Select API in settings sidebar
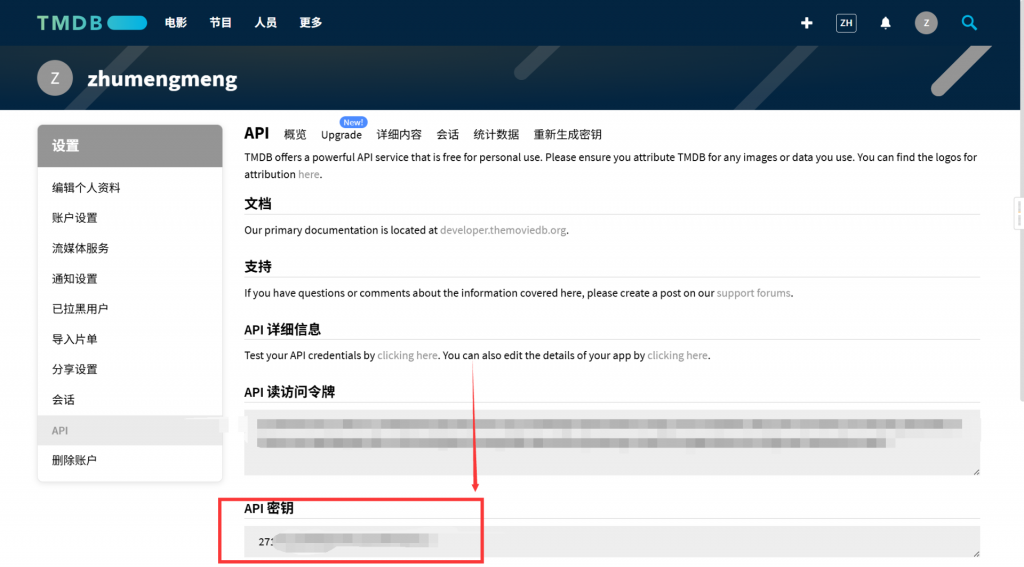This screenshot has width=1024, height=567. coord(130,430)
